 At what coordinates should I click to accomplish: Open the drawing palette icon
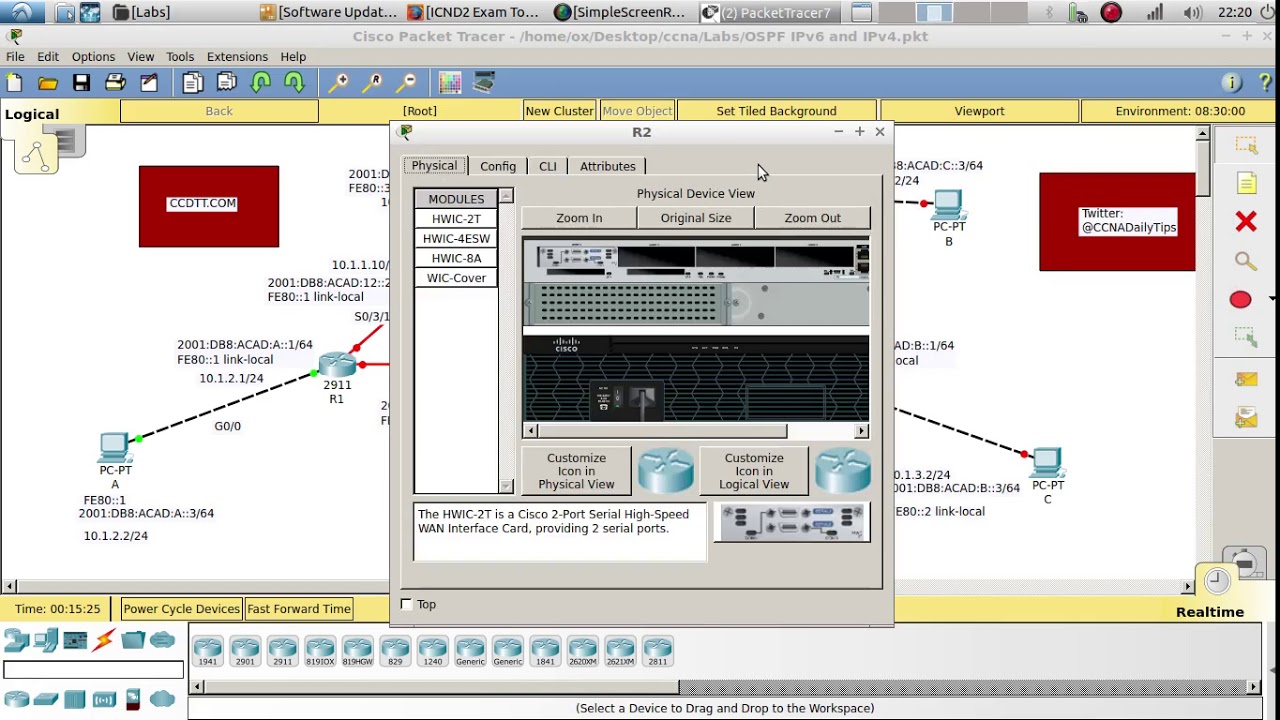[x=450, y=83]
